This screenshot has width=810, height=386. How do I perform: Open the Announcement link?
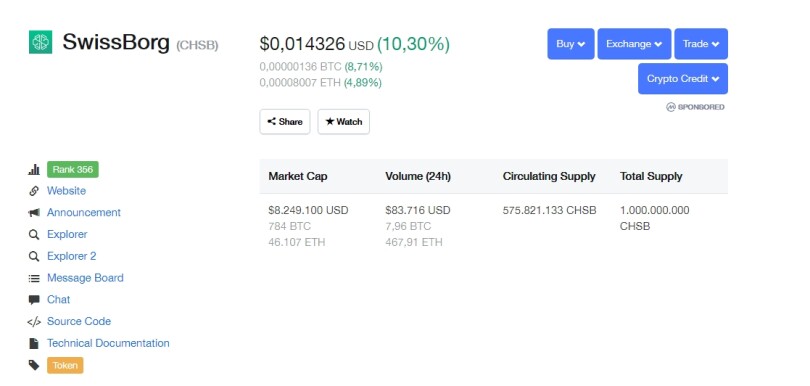[84, 212]
